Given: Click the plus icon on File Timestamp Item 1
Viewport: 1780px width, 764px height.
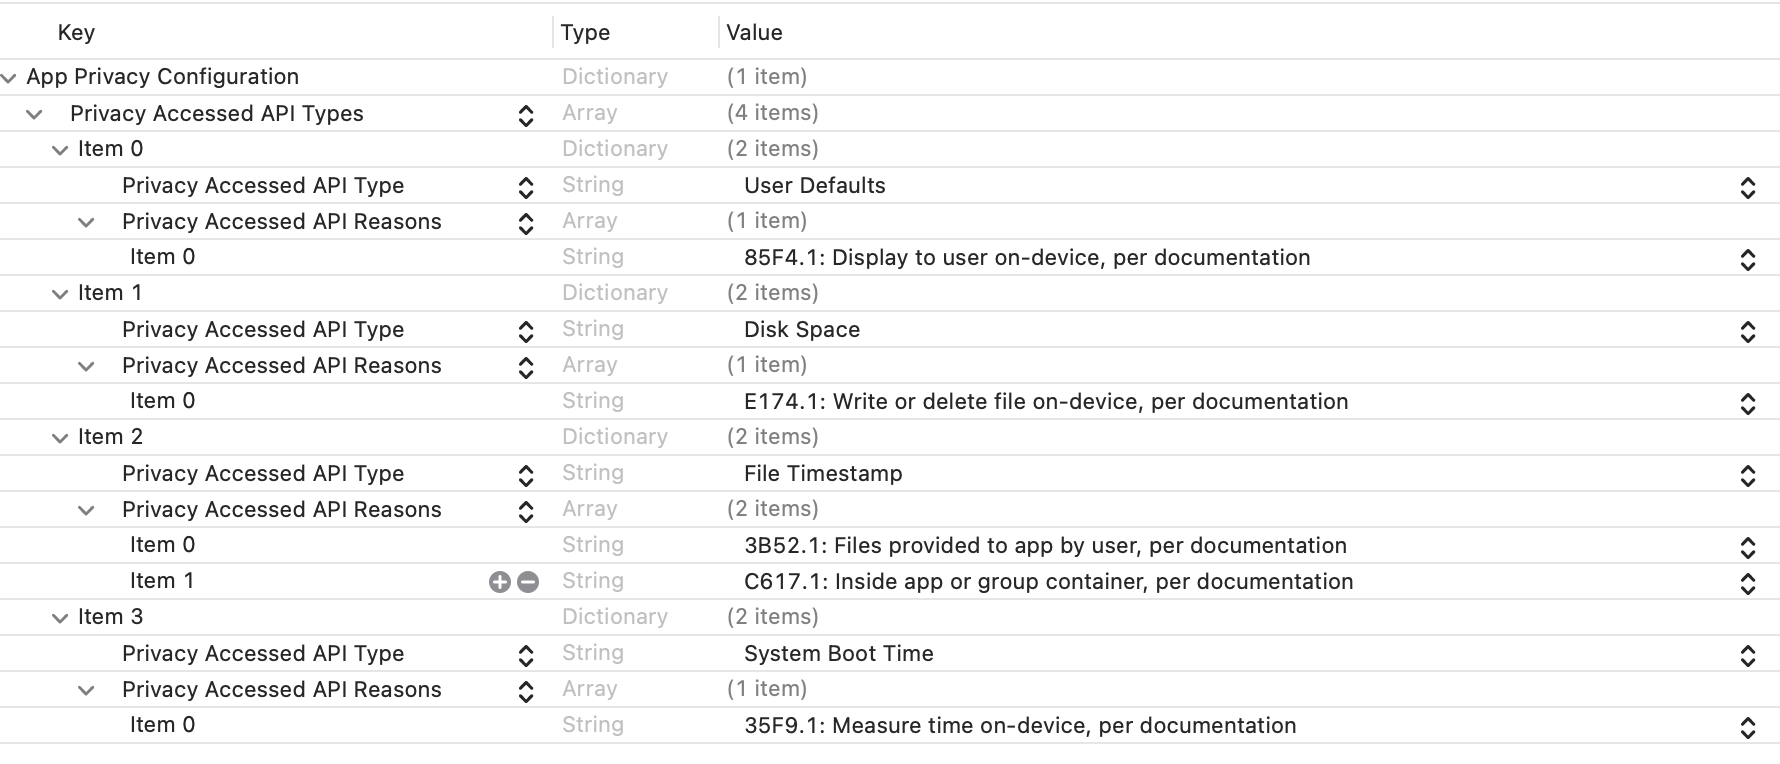Looking at the screenshot, I should 499,582.
